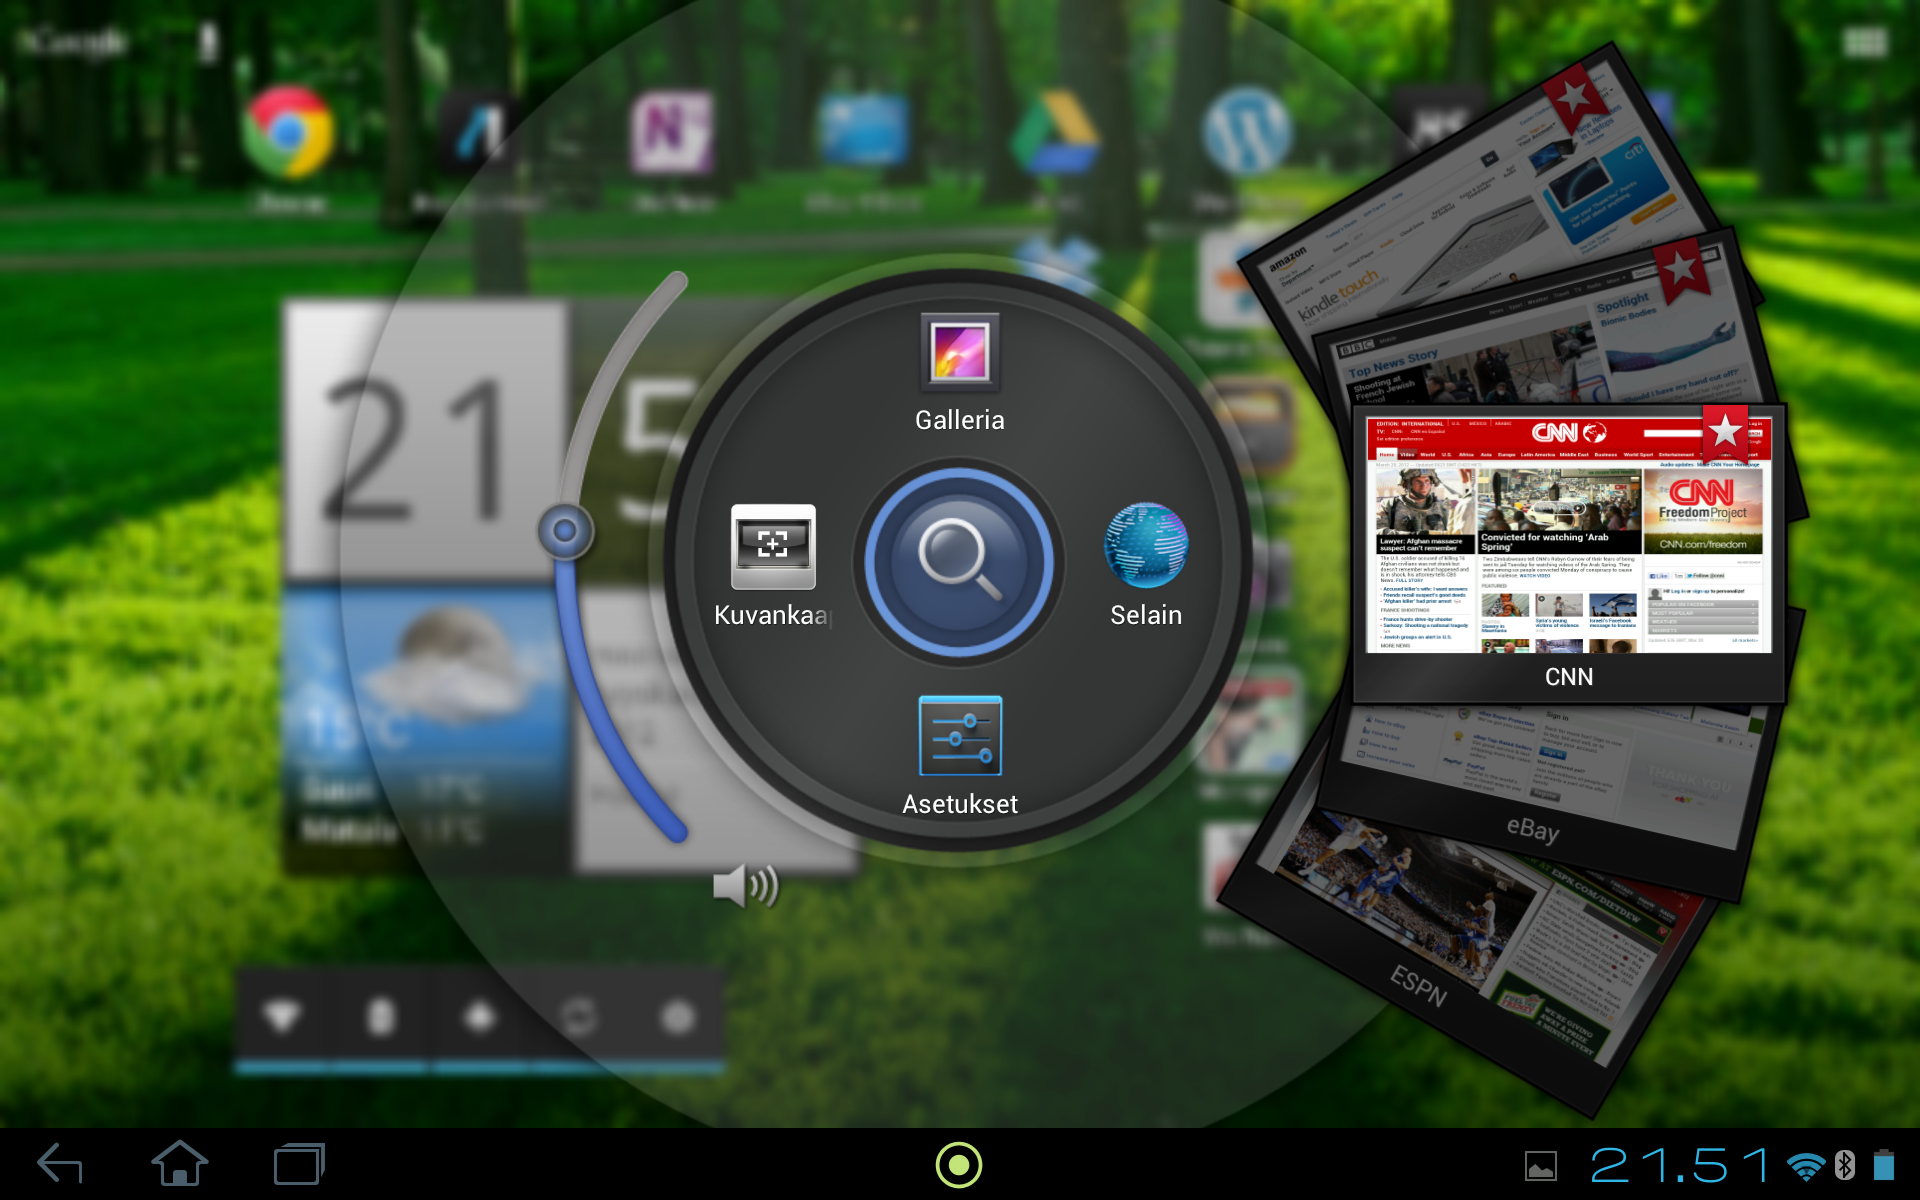Open the image notification icon in status bar
The image size is (1920, 1200).
pyautogui.click(x=1541, y=1166)
